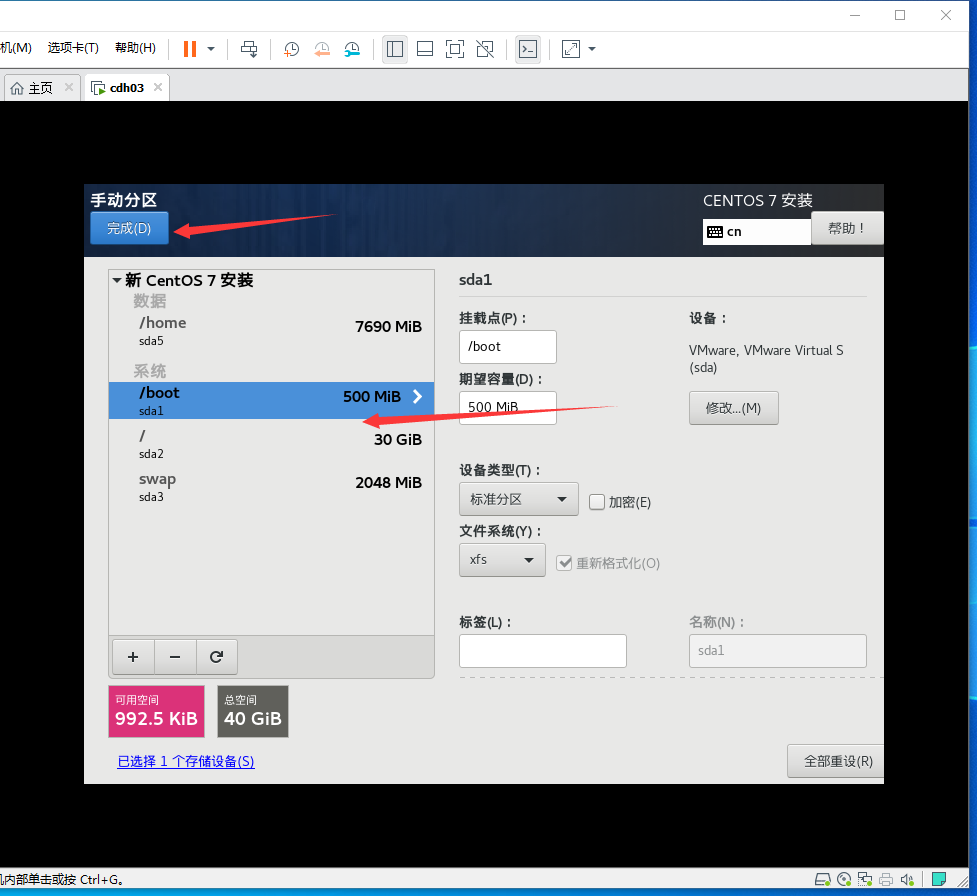Close the cdh03 tab
The height and width of the screenshot is (896, 977).
158,87
